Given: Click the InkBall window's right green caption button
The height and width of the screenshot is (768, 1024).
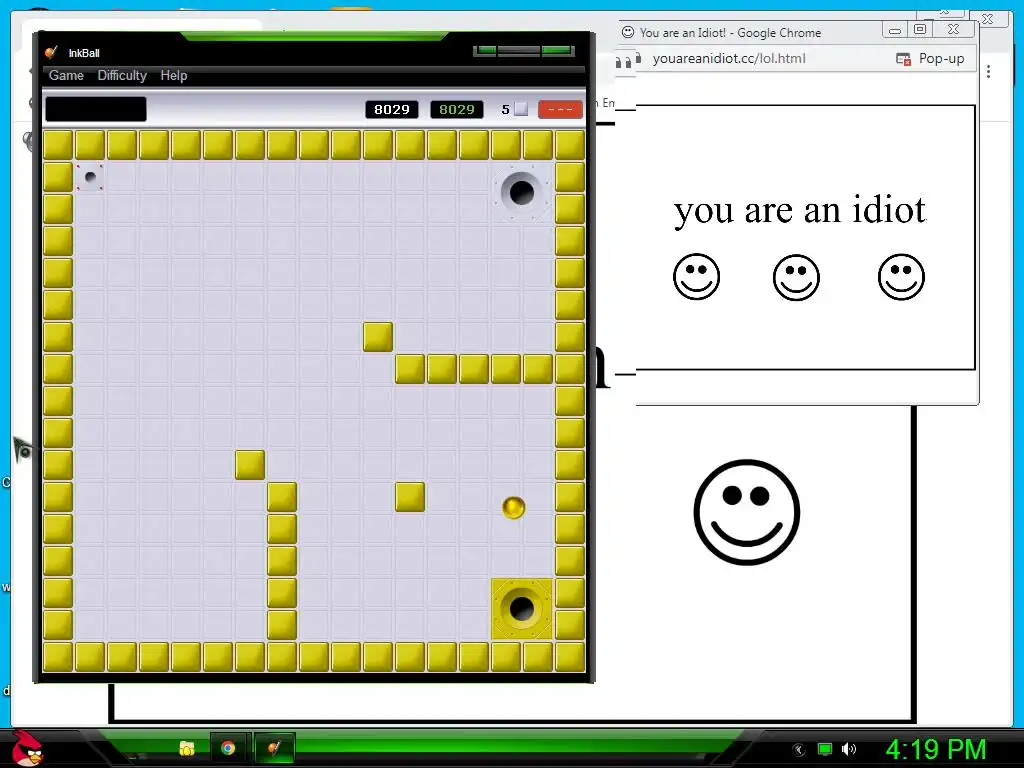Looking at the screenshot, I should click(558, 50).
